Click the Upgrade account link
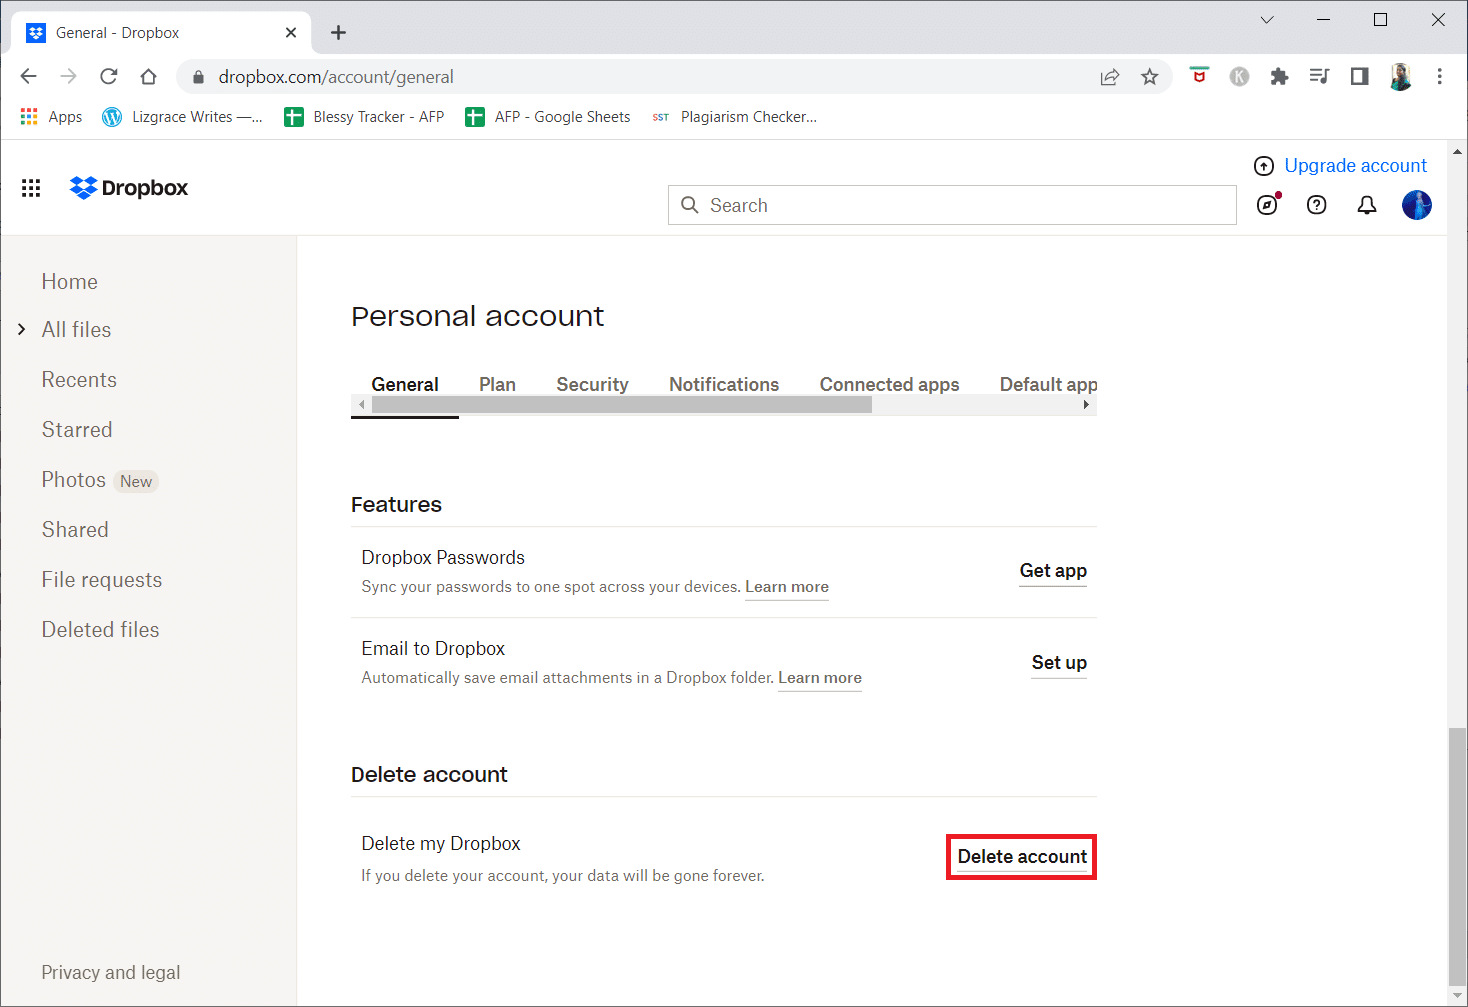1468x1007 pixels. click(x=1355, y=166)
